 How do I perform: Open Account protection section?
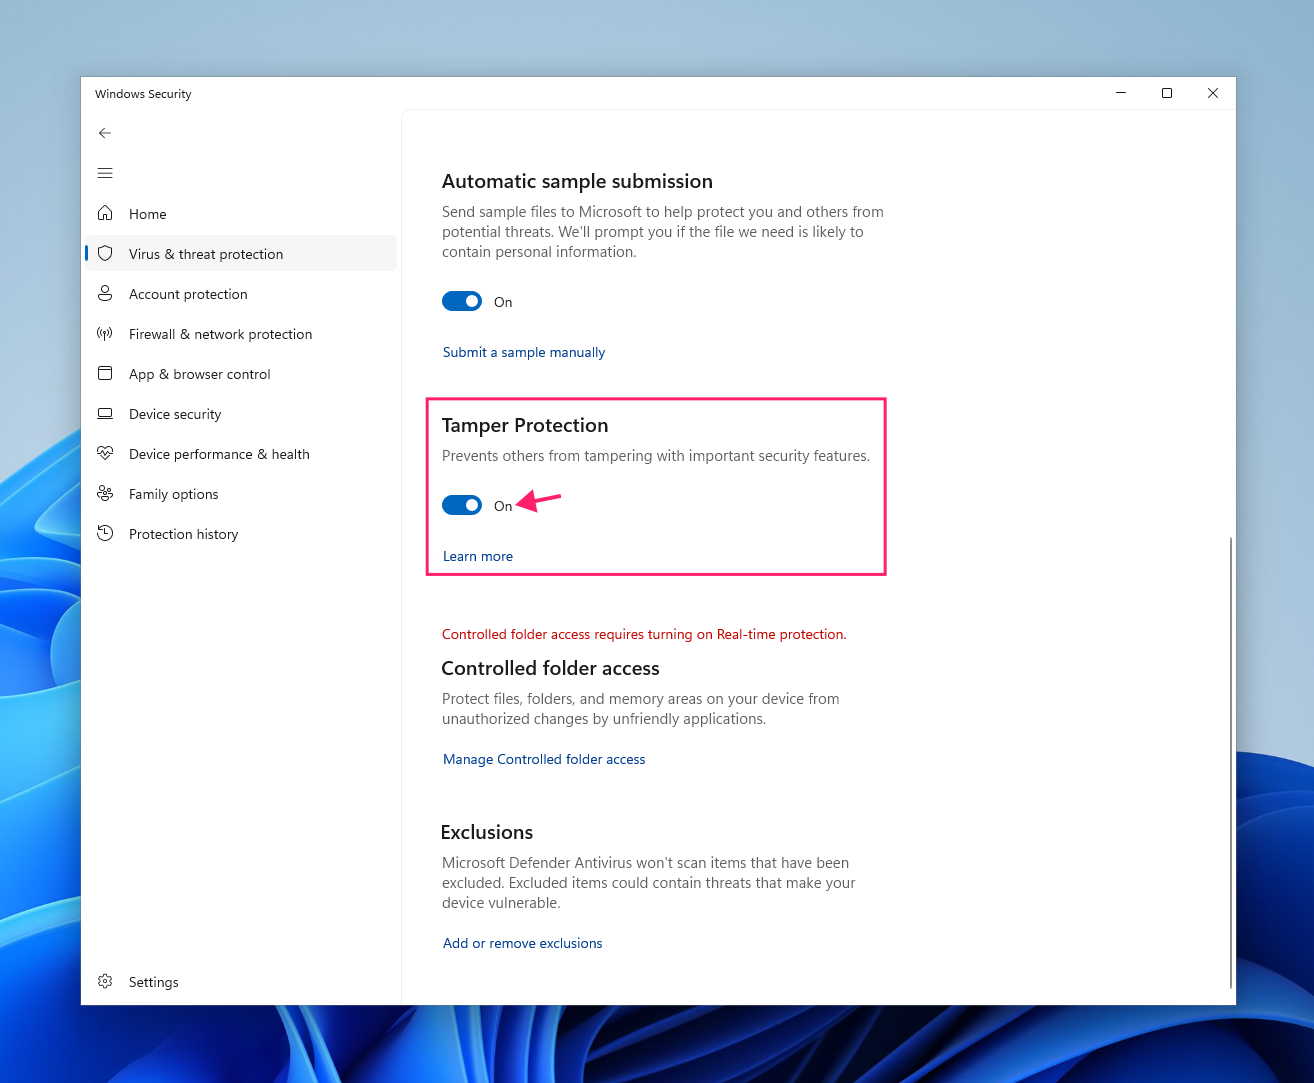tap(241, 293)
